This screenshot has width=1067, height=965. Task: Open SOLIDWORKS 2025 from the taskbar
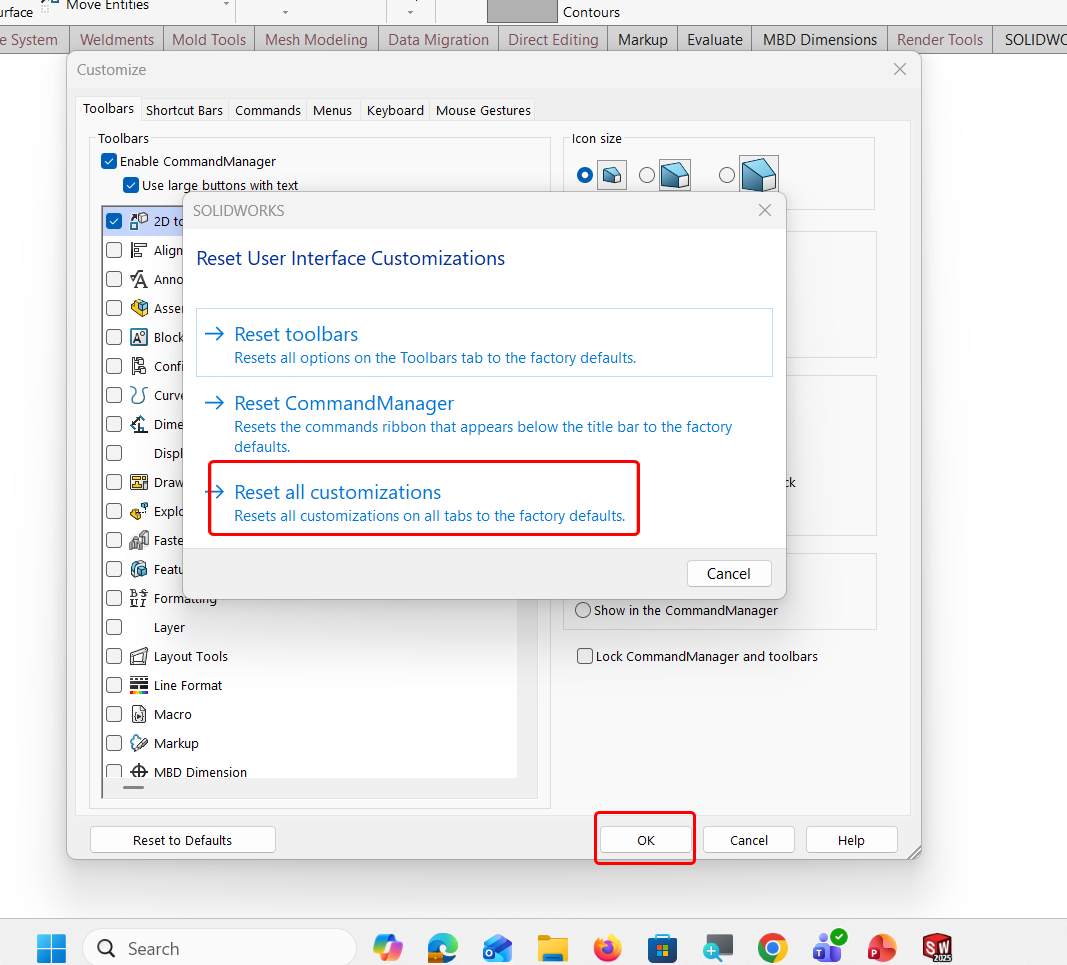click(x=937, y=948)
